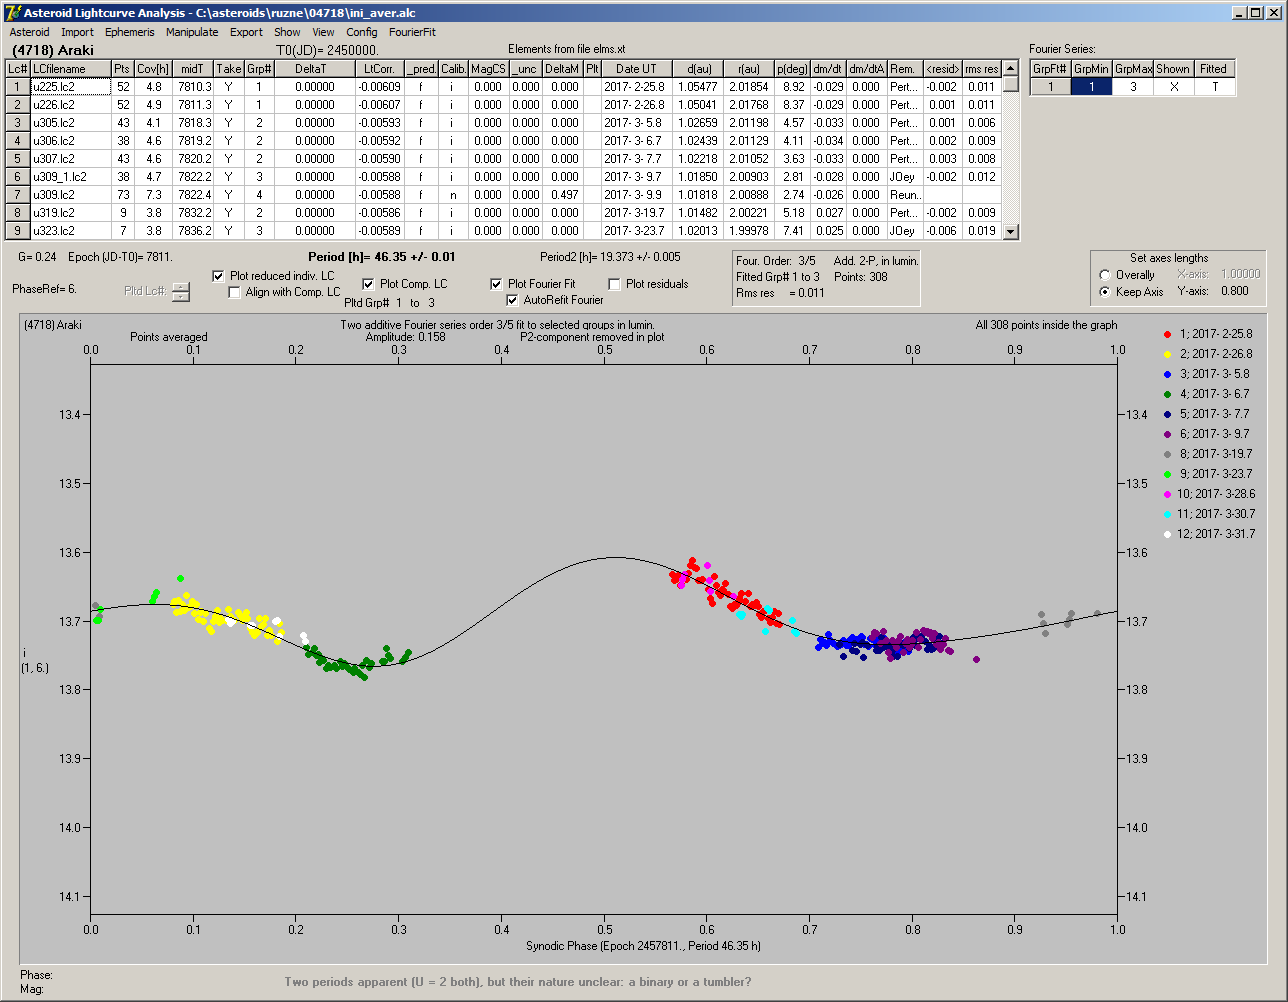Open the Asteroid menu

click(29, 32)
